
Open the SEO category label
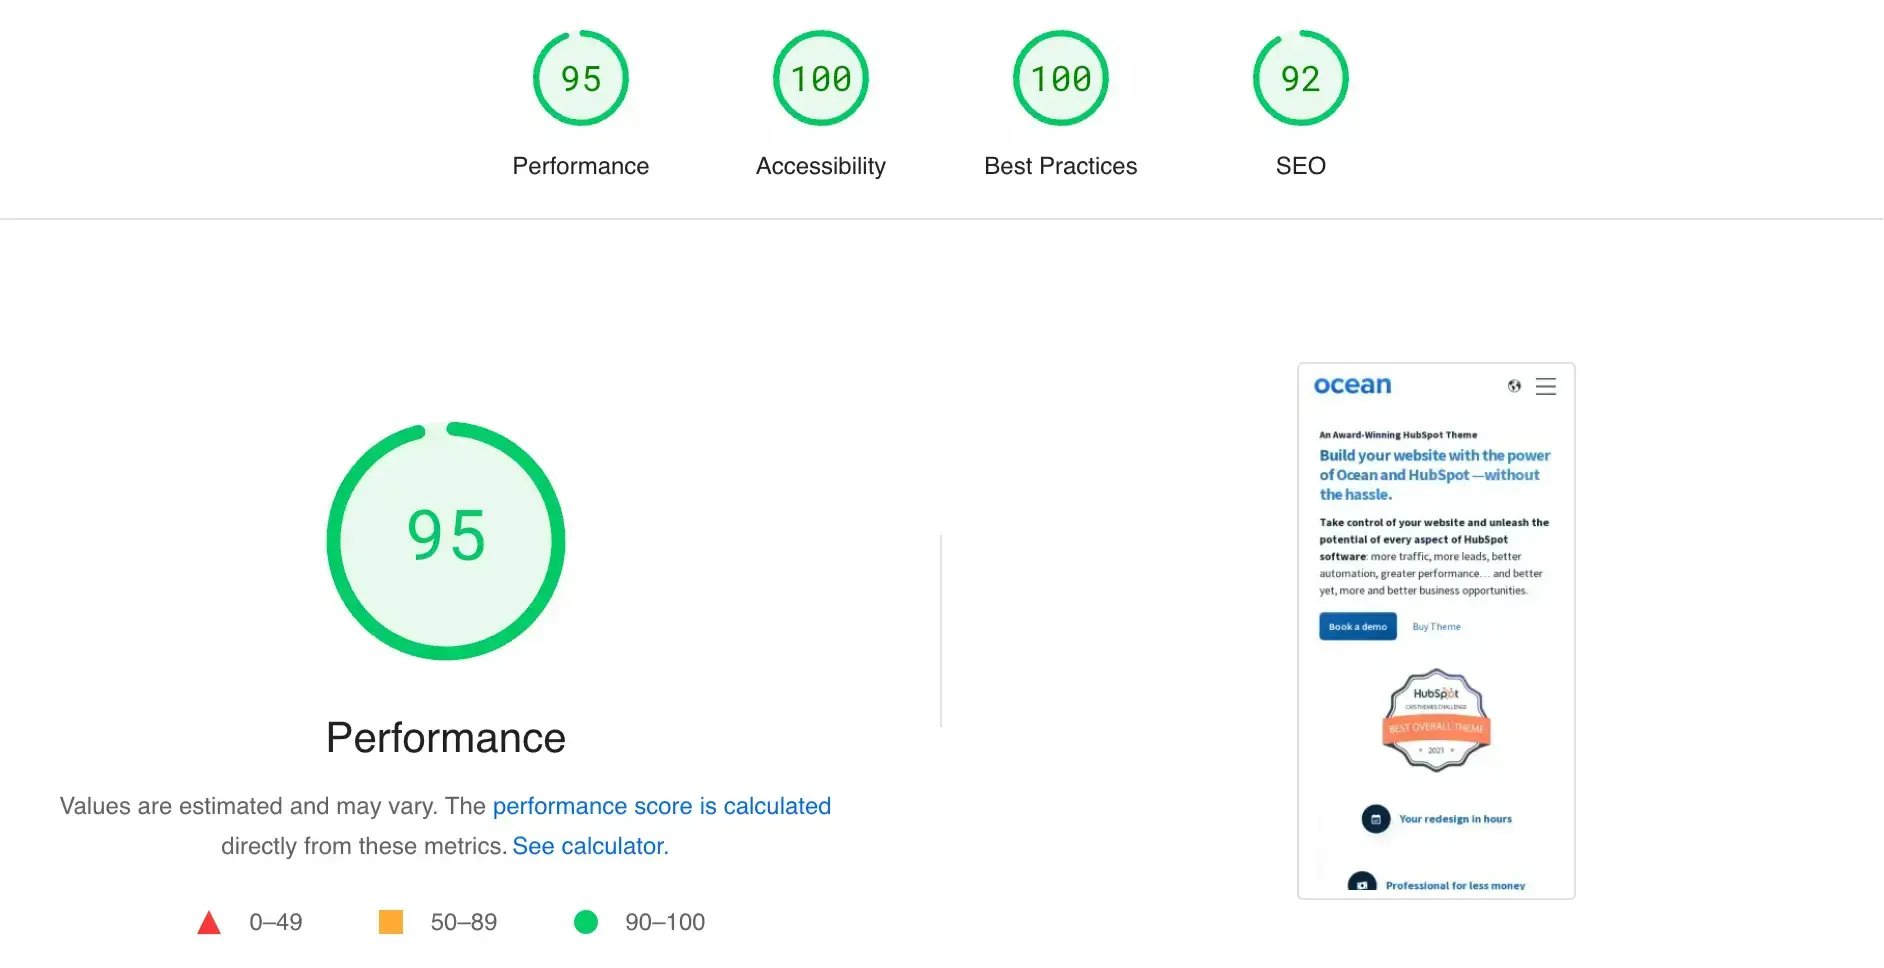1301,166
